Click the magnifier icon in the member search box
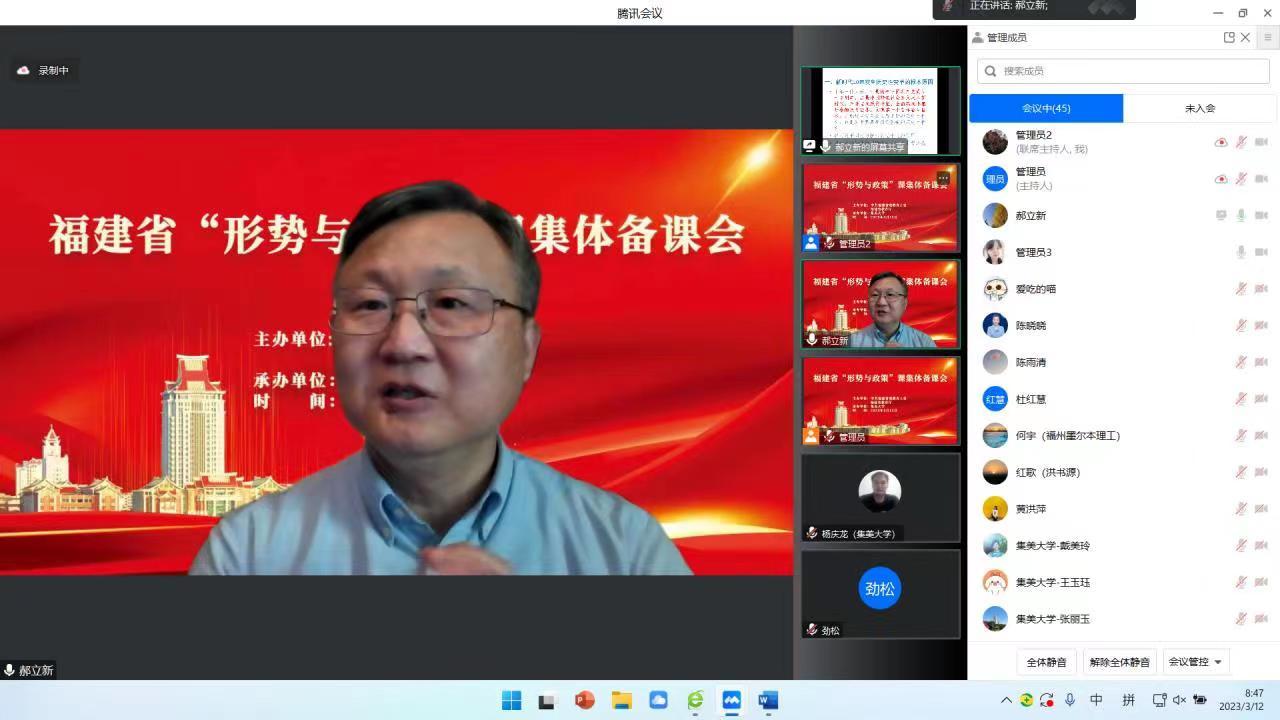This screenshot has height=720, width=1280. (x=992, y=72)
